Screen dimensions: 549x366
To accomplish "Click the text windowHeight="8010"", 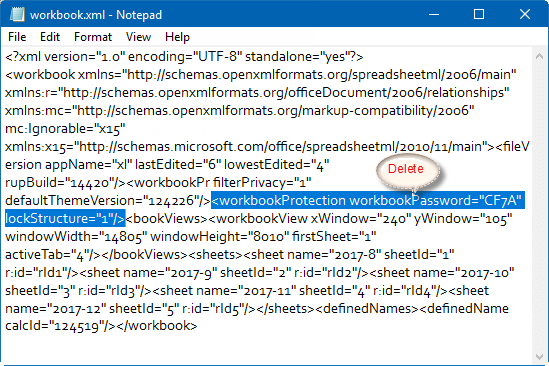I will pos(219,236).
